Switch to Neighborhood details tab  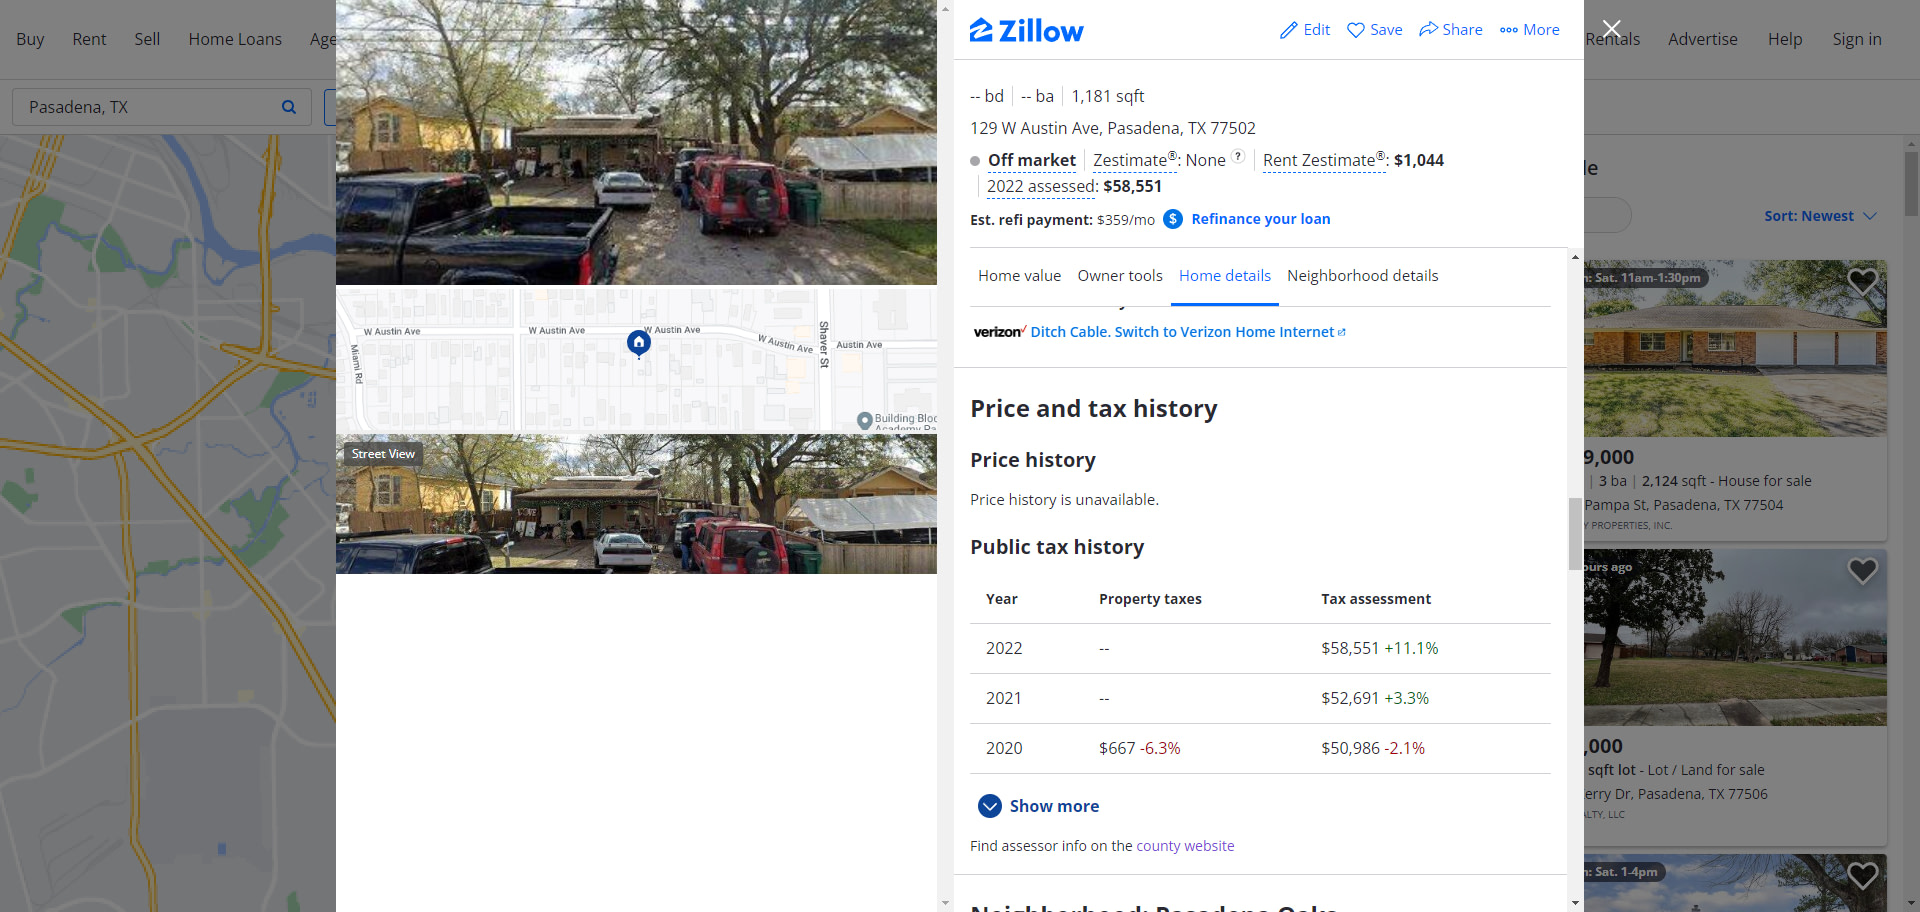(x=1362, y=276)
